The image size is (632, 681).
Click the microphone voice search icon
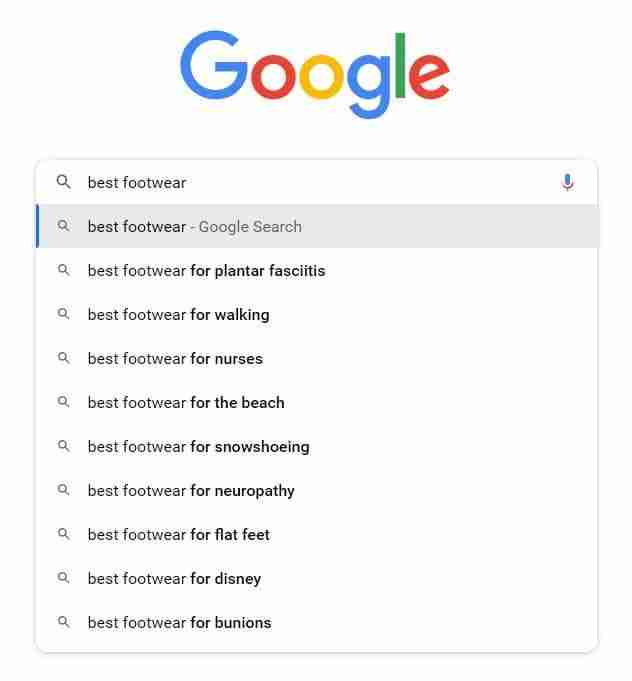coord(568,182)
